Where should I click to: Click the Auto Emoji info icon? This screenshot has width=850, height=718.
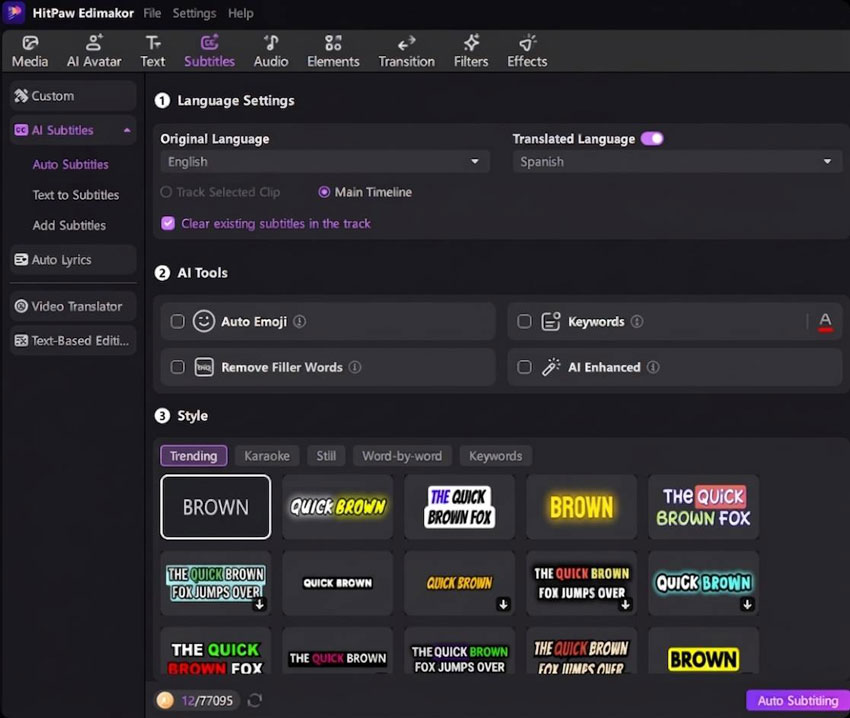pyautogui.click(x=300, y=322)
